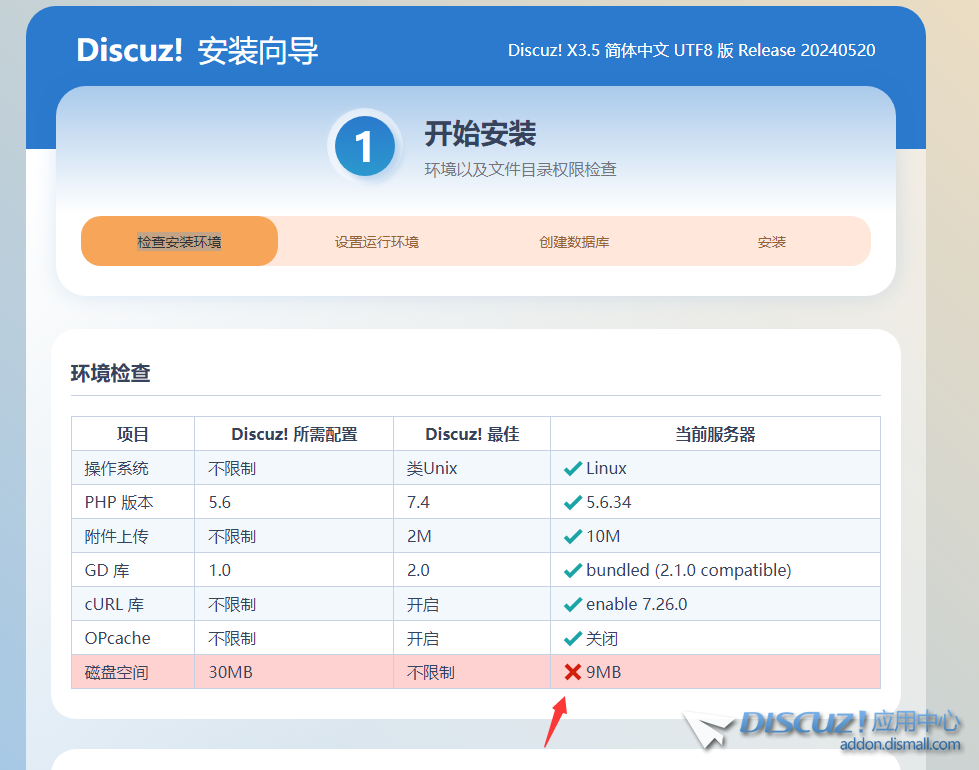Click the Discuz! 所需配置 column header
The height and width of the screenshot is (770, 979).
(x=294, y=434)
